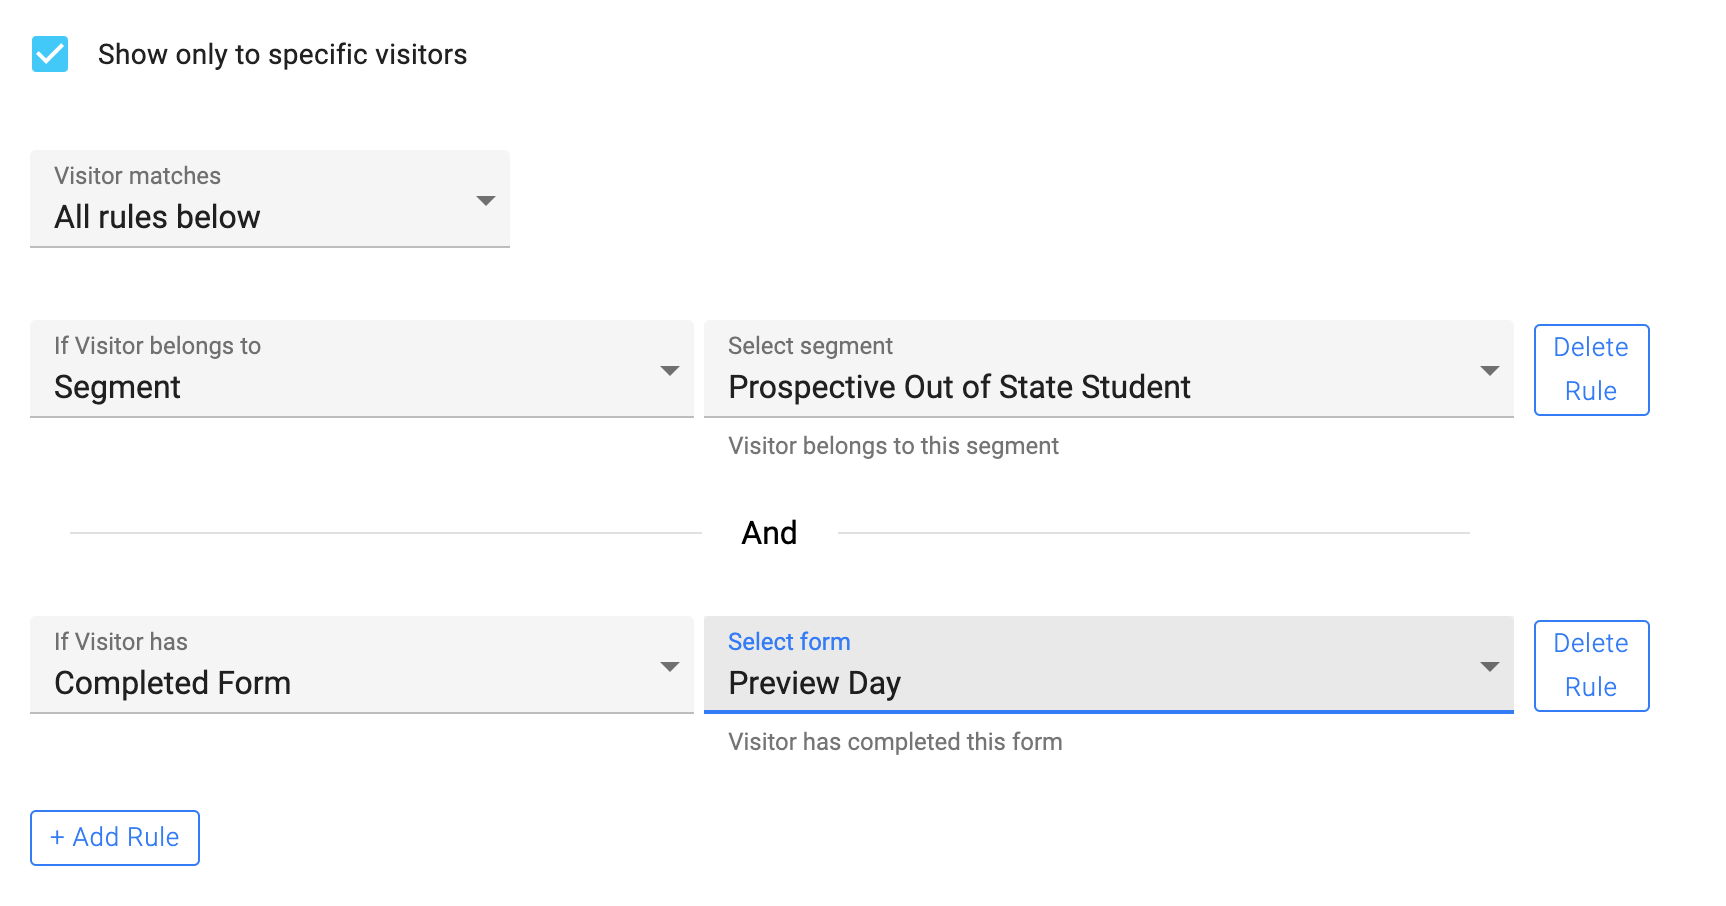1726x906 pixels.
Task: Click the caret icon in the Segment field
Action: (670, 371)
